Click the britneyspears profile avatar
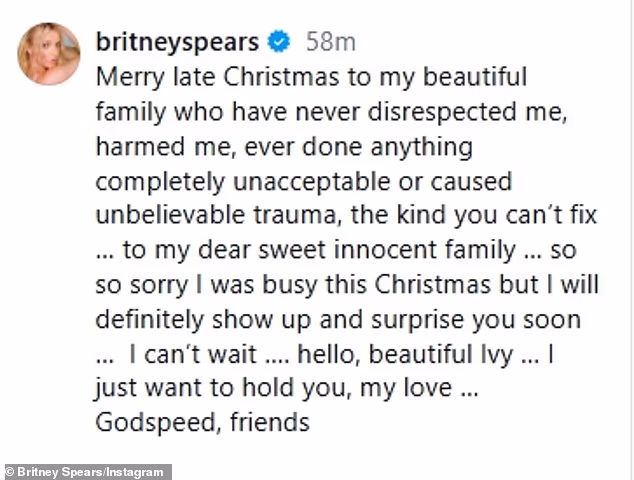634x480 pixels. click(48, 53)
